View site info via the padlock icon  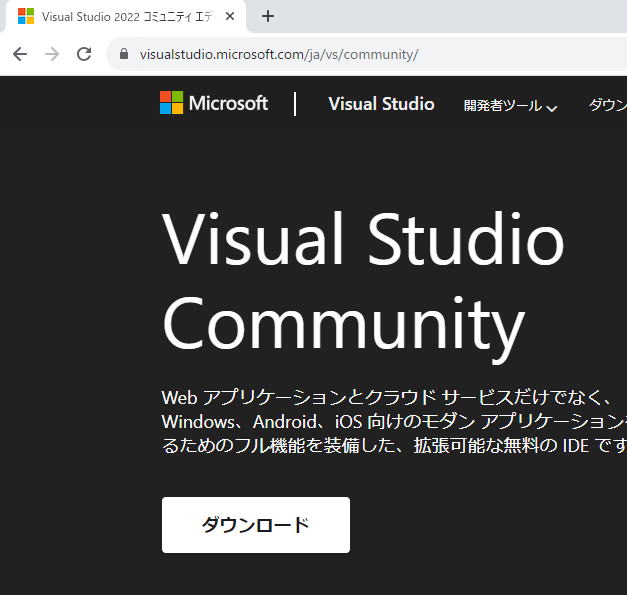[x=124, y=54]
